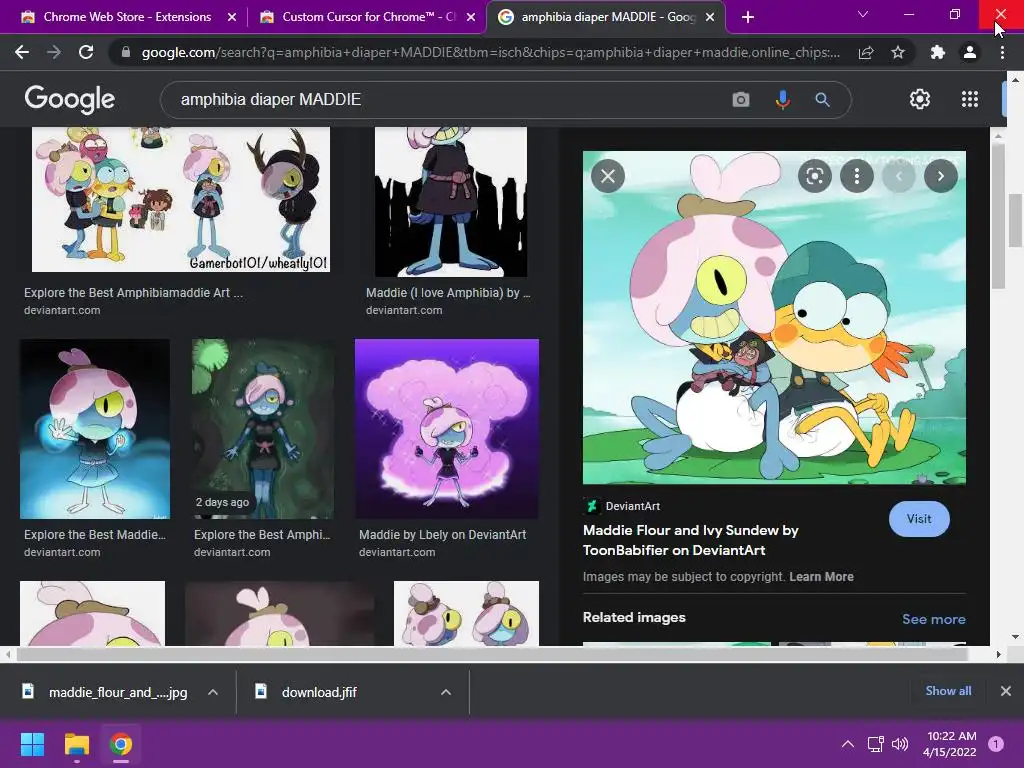This screenshot has height=768, width=1024.
Task: Click the magnifier search button
Action: pos(822,99)
